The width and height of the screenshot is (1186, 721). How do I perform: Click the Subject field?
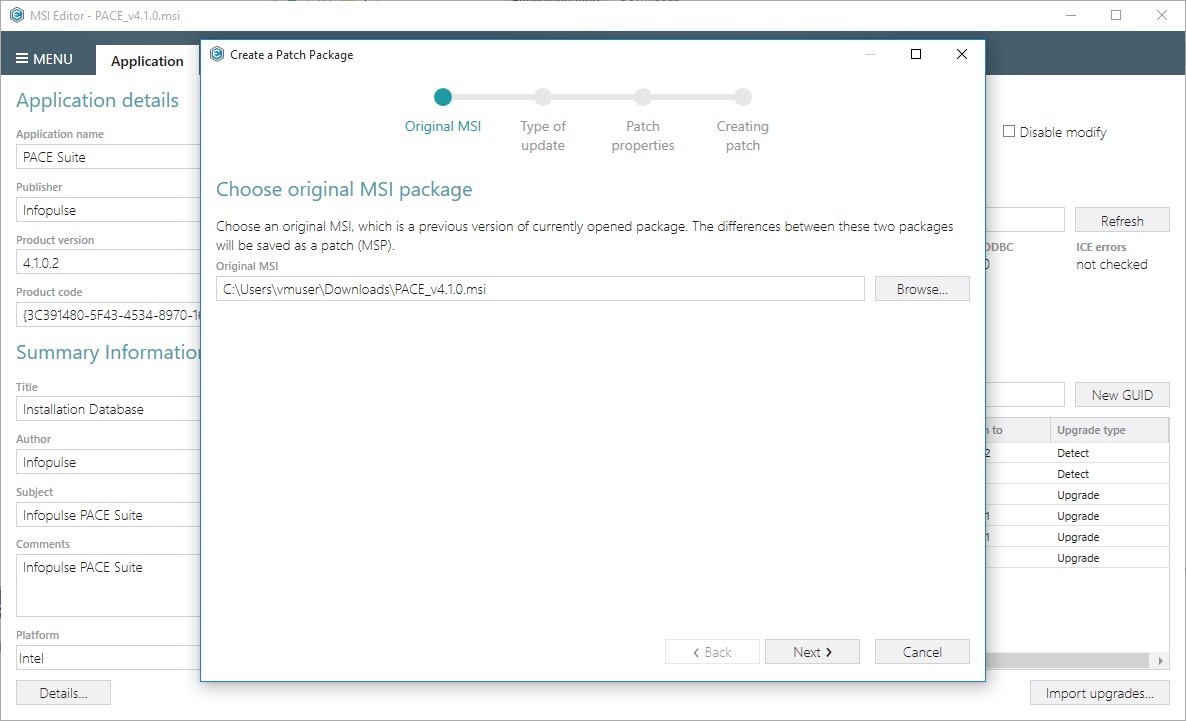point(108,515)
